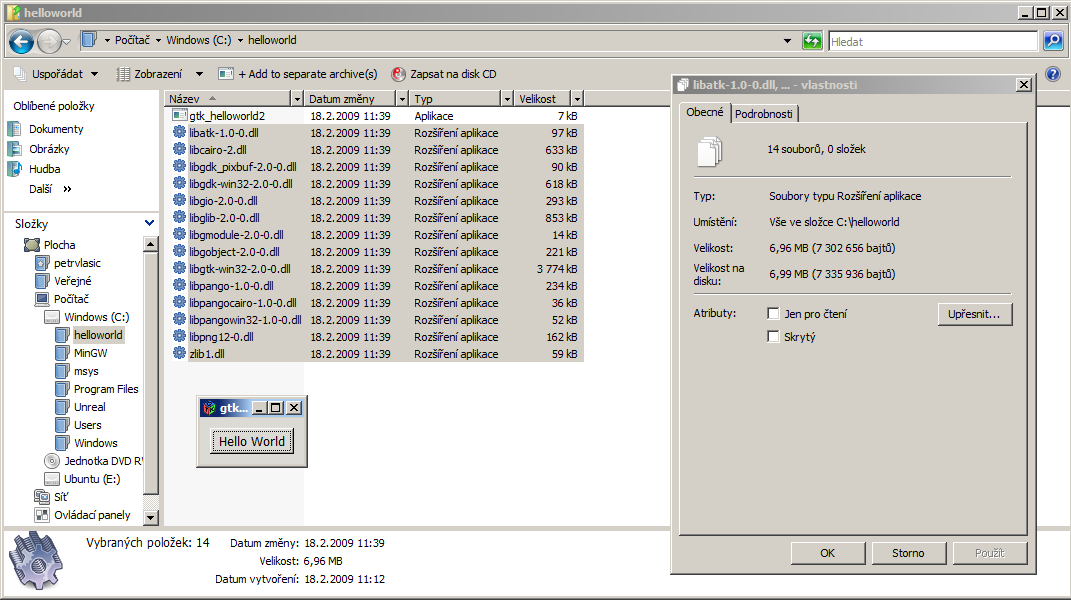
Task: Click the Dokumenty favorites icon
Action: click(14, 128)
